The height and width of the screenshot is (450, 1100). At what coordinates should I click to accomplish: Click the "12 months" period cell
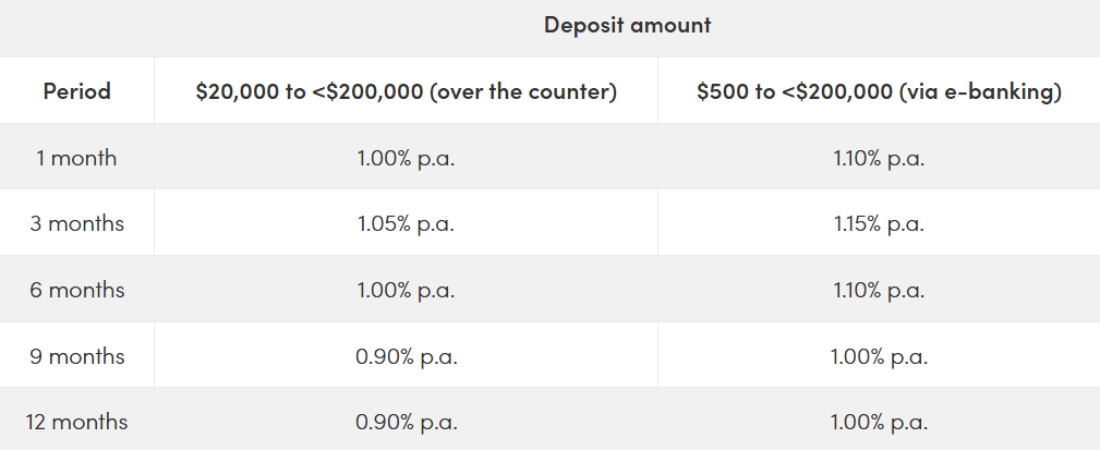point(76,421)
